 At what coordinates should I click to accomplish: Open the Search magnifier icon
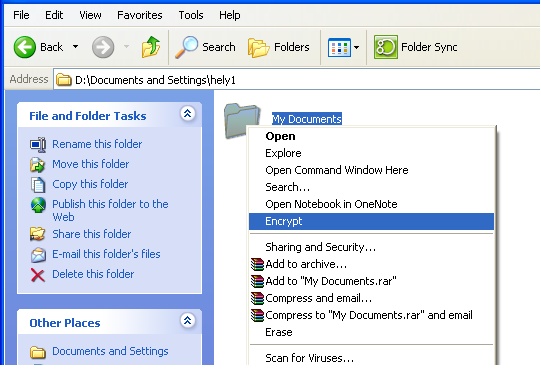187,47
